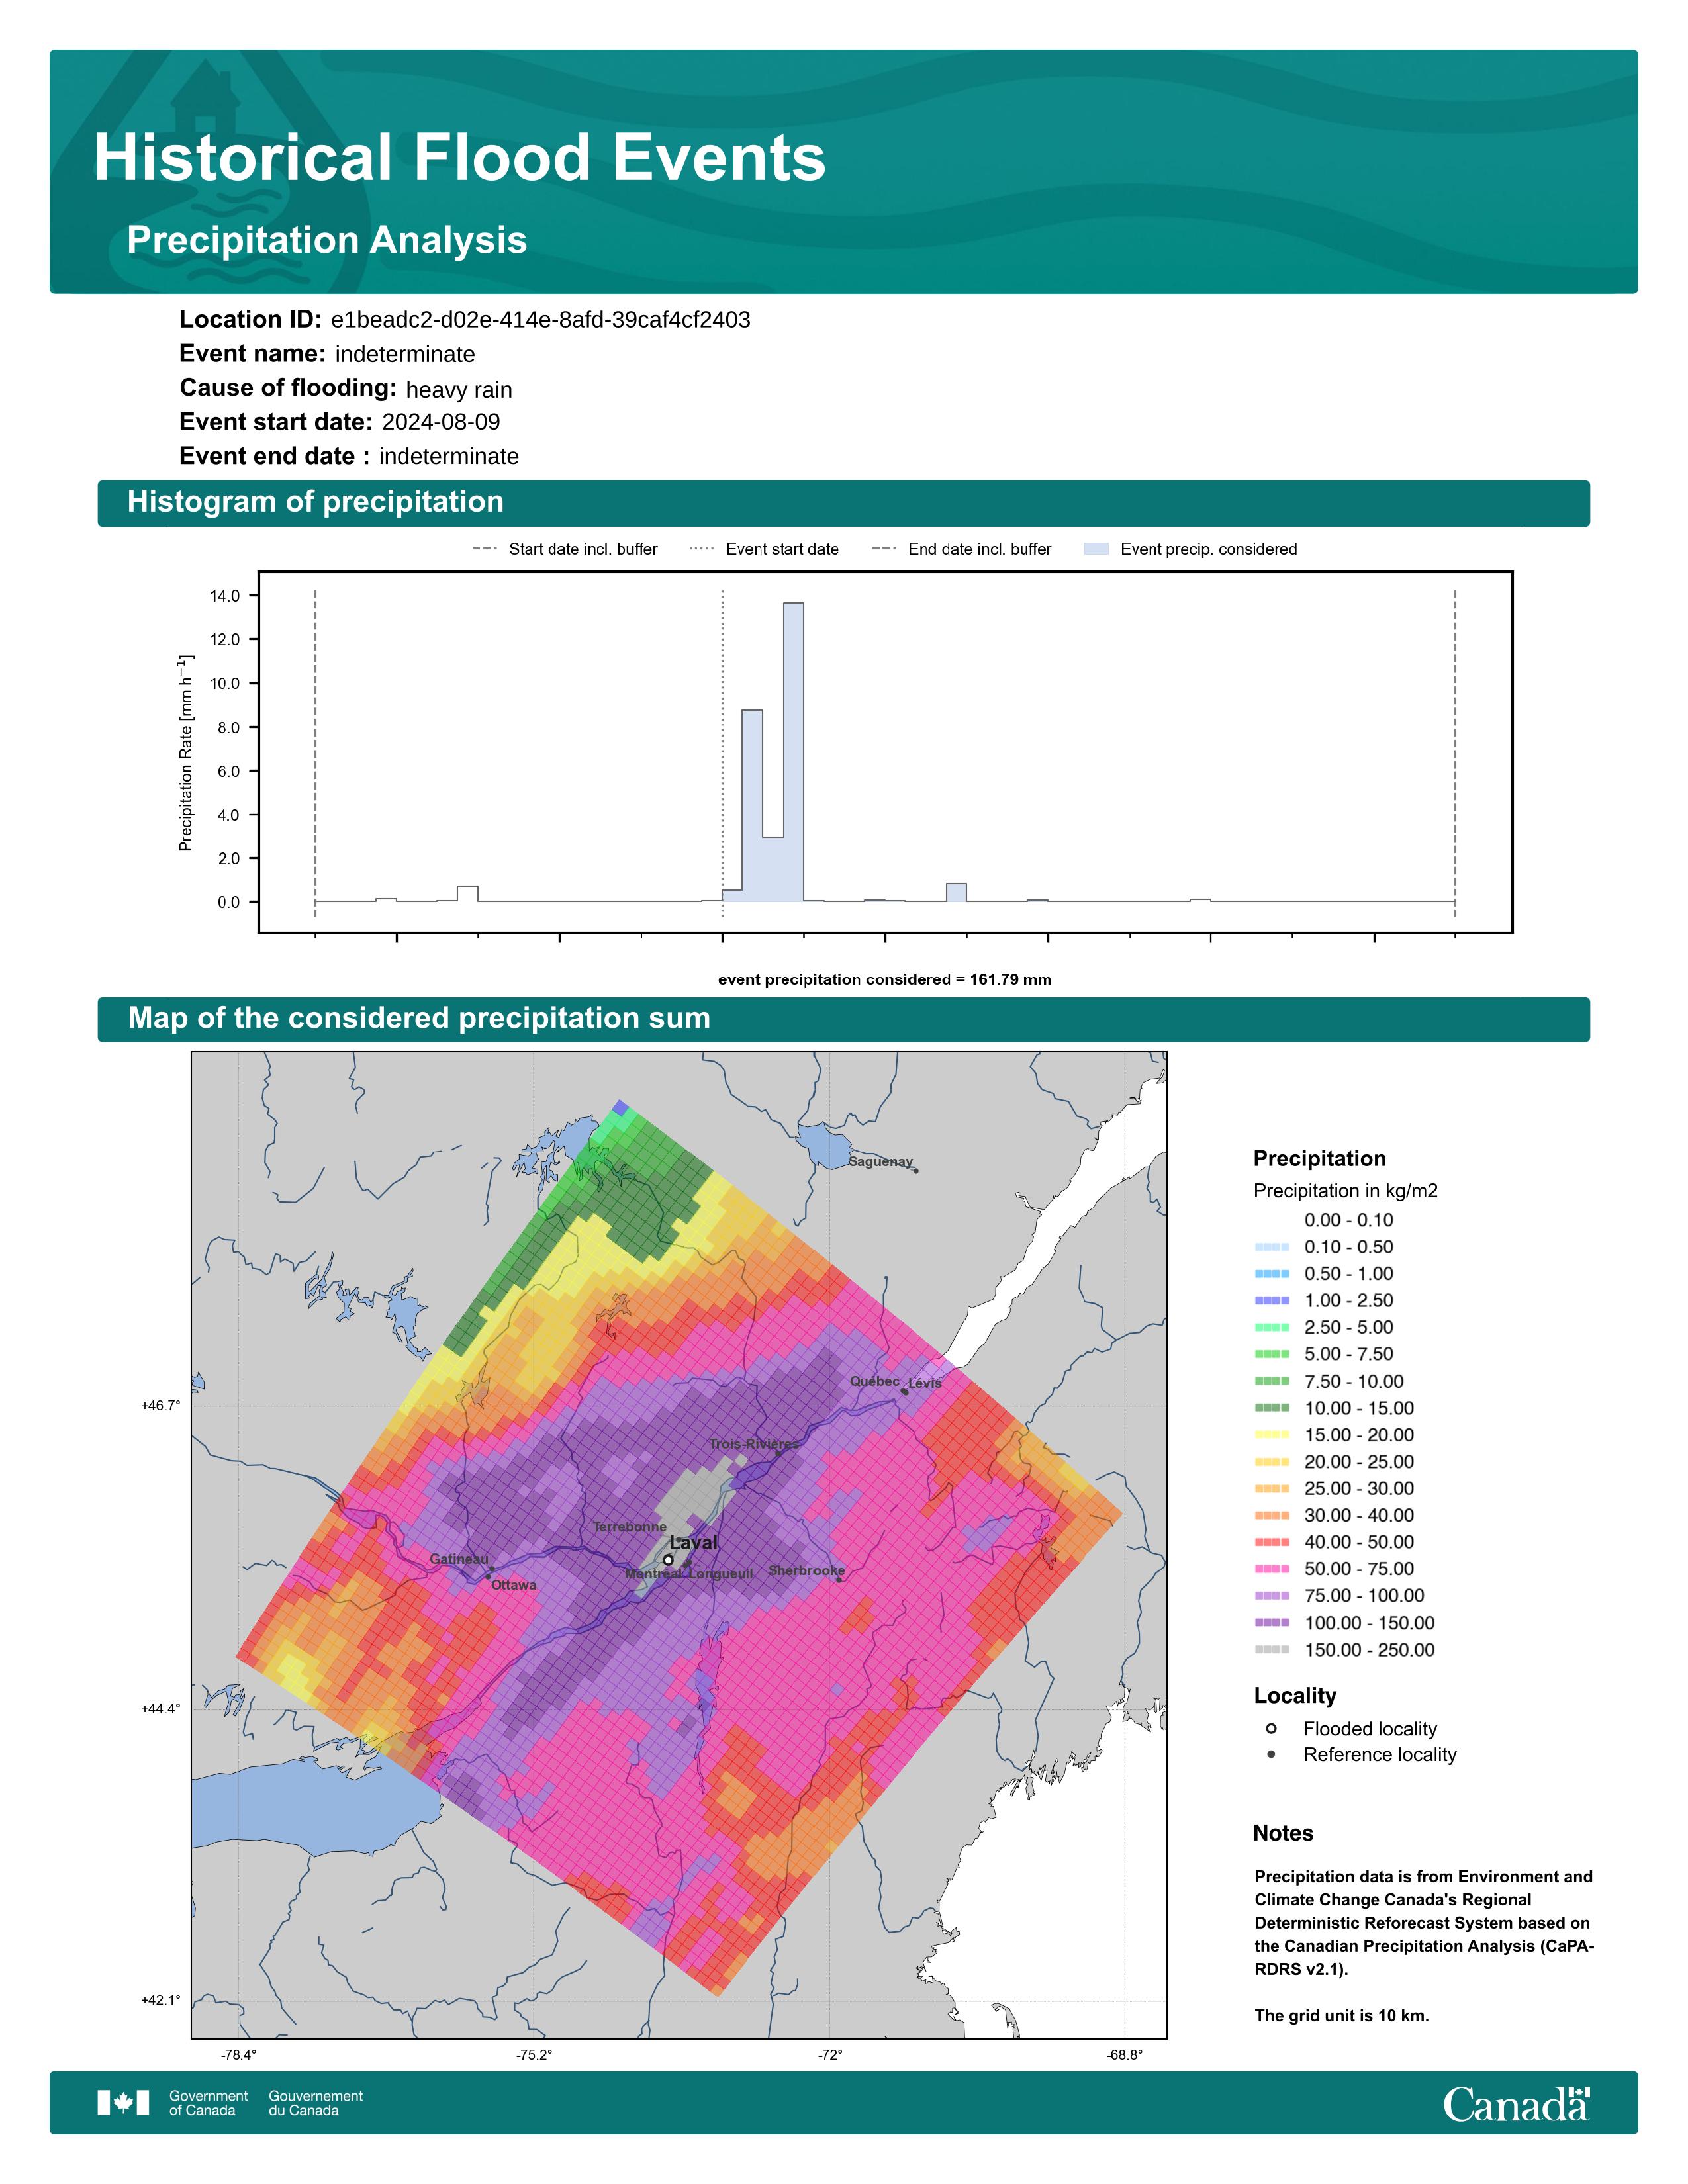Image resolution: width=1688 pixels, height=2184 pixels.
Task: Click the heavy rain cause of flooding value
Action: [x=459, y=390]
